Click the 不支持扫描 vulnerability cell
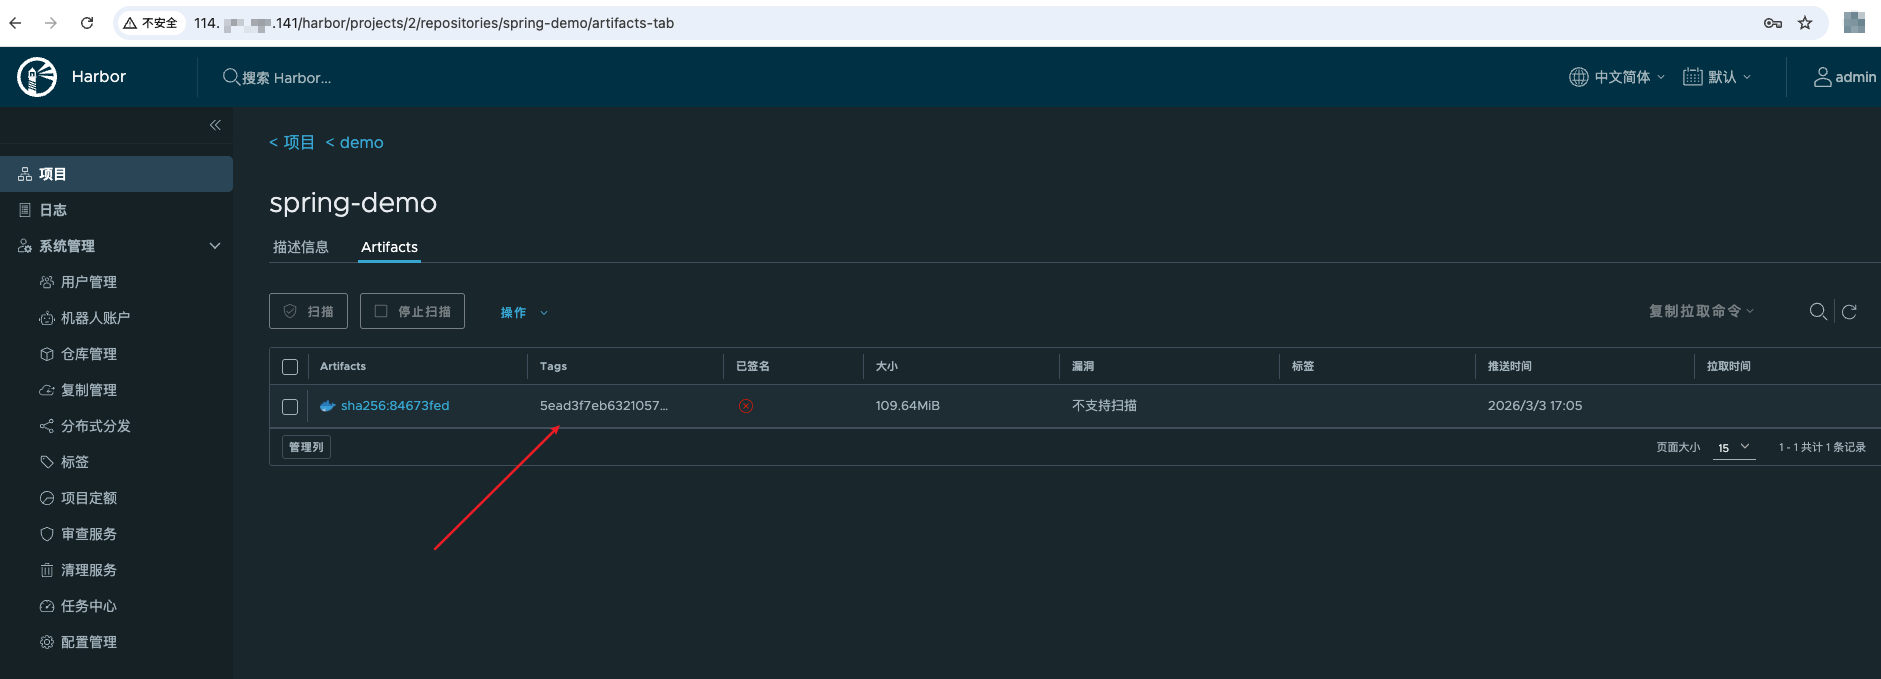1881x679 pixels. pos(1104,406)
